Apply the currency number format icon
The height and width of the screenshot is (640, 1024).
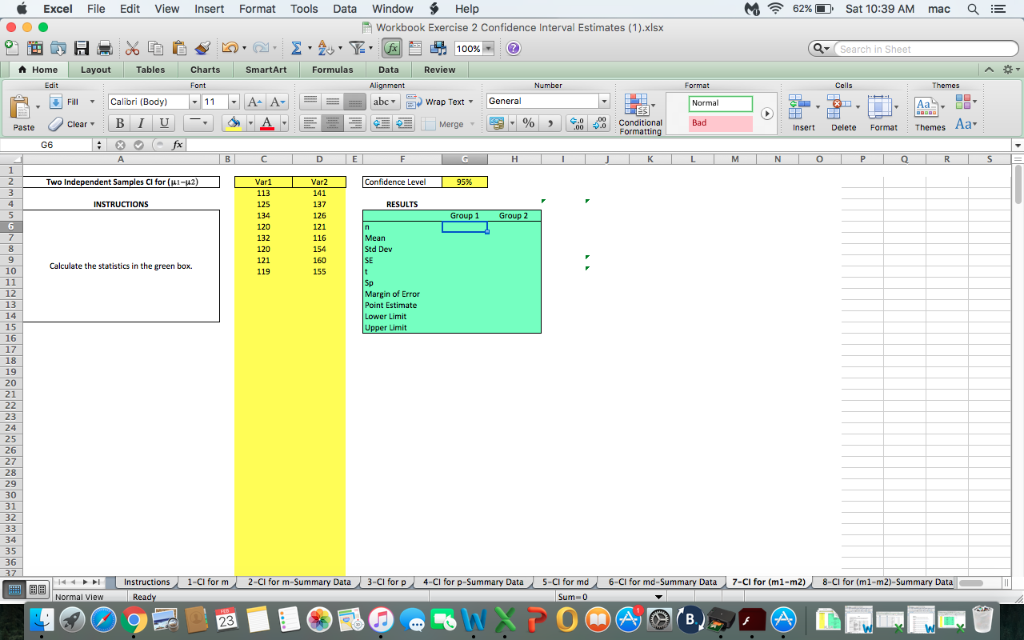coord(497,122)
